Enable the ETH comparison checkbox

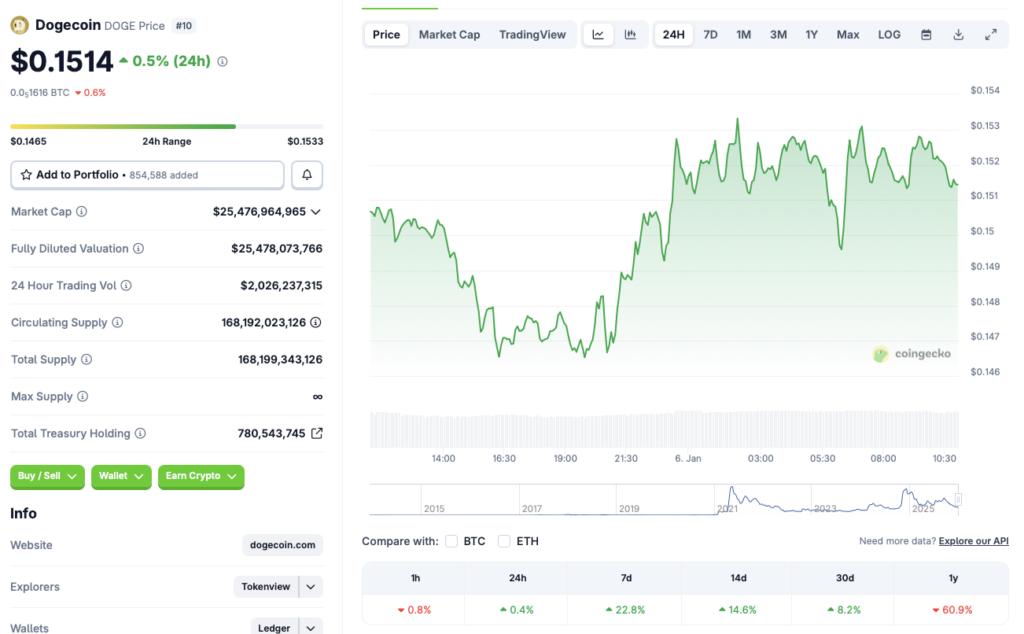click(504, 540)
